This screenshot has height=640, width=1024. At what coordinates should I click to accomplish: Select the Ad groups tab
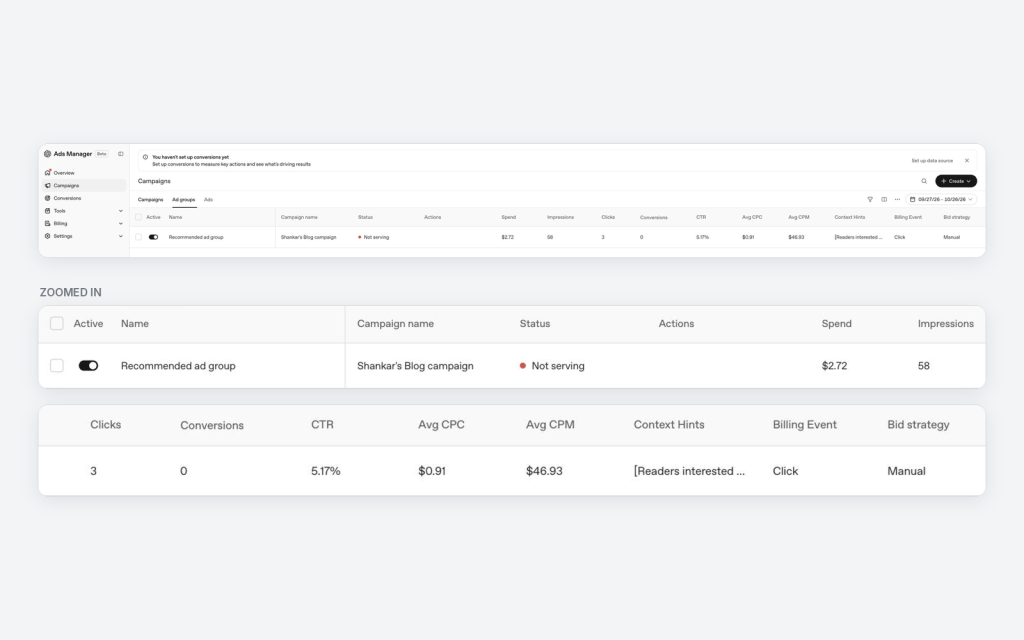tap(184, 200)
